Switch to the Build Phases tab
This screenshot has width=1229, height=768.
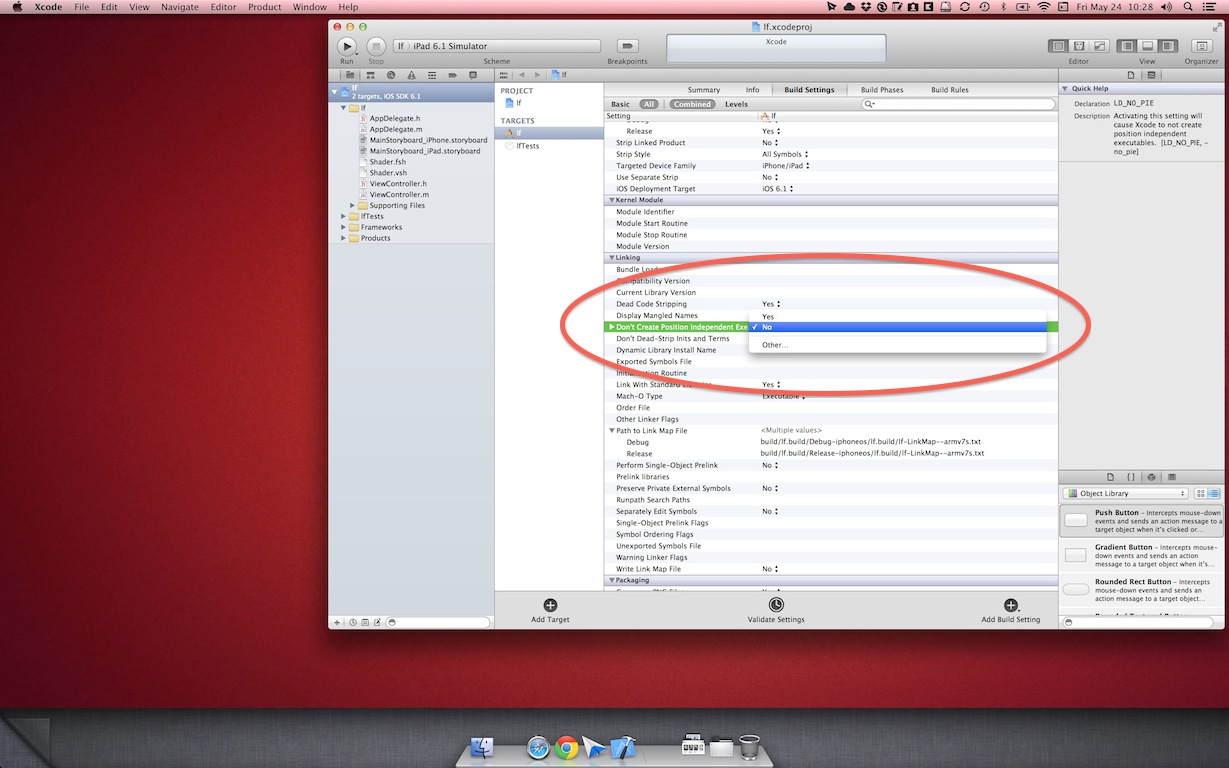[881, 90]
